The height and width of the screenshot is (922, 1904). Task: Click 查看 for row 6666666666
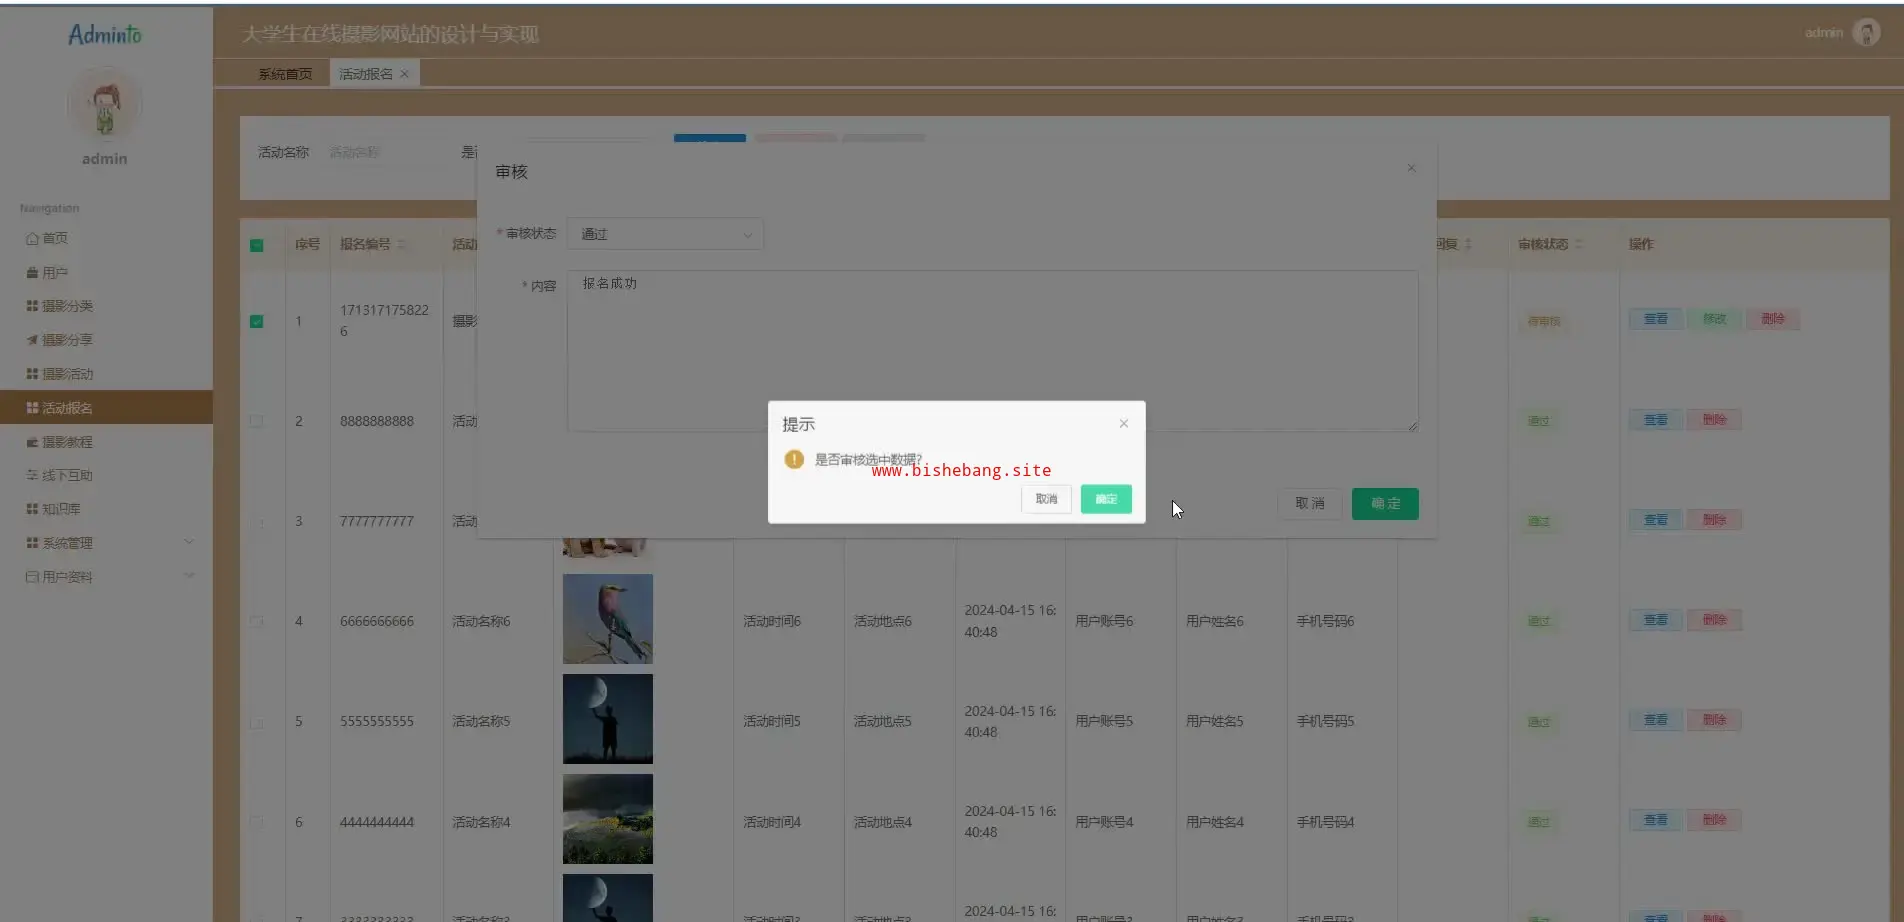1655,620
